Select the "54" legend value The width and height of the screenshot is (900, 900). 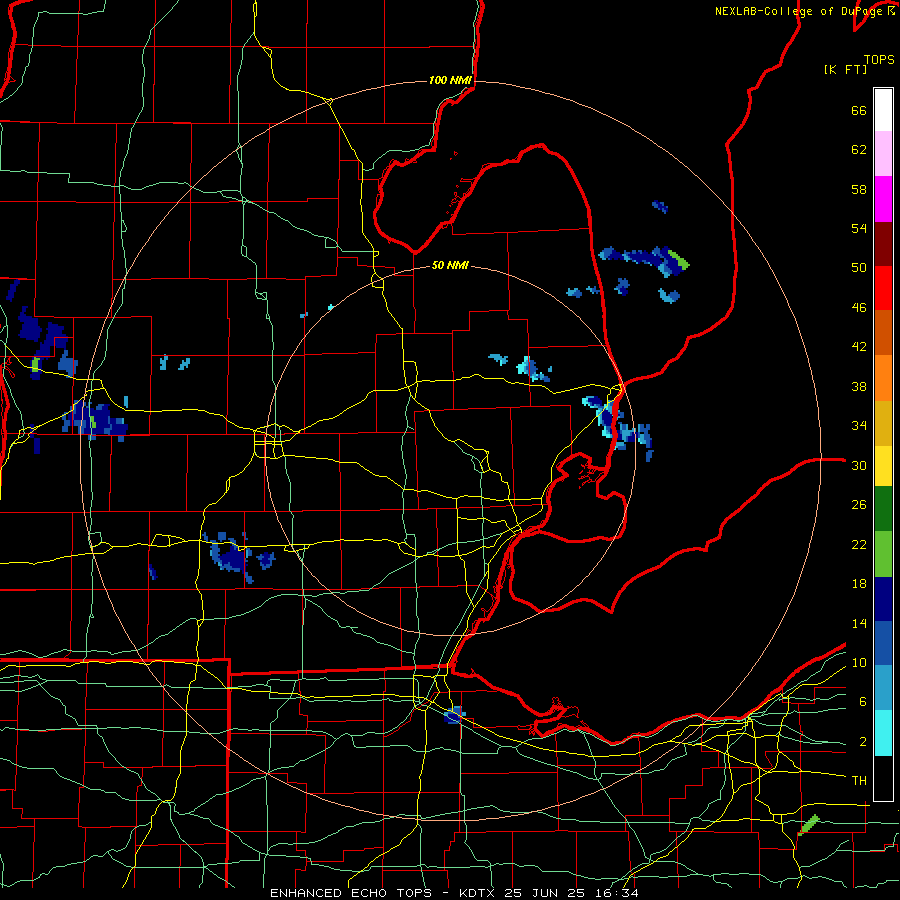point(859,228)
